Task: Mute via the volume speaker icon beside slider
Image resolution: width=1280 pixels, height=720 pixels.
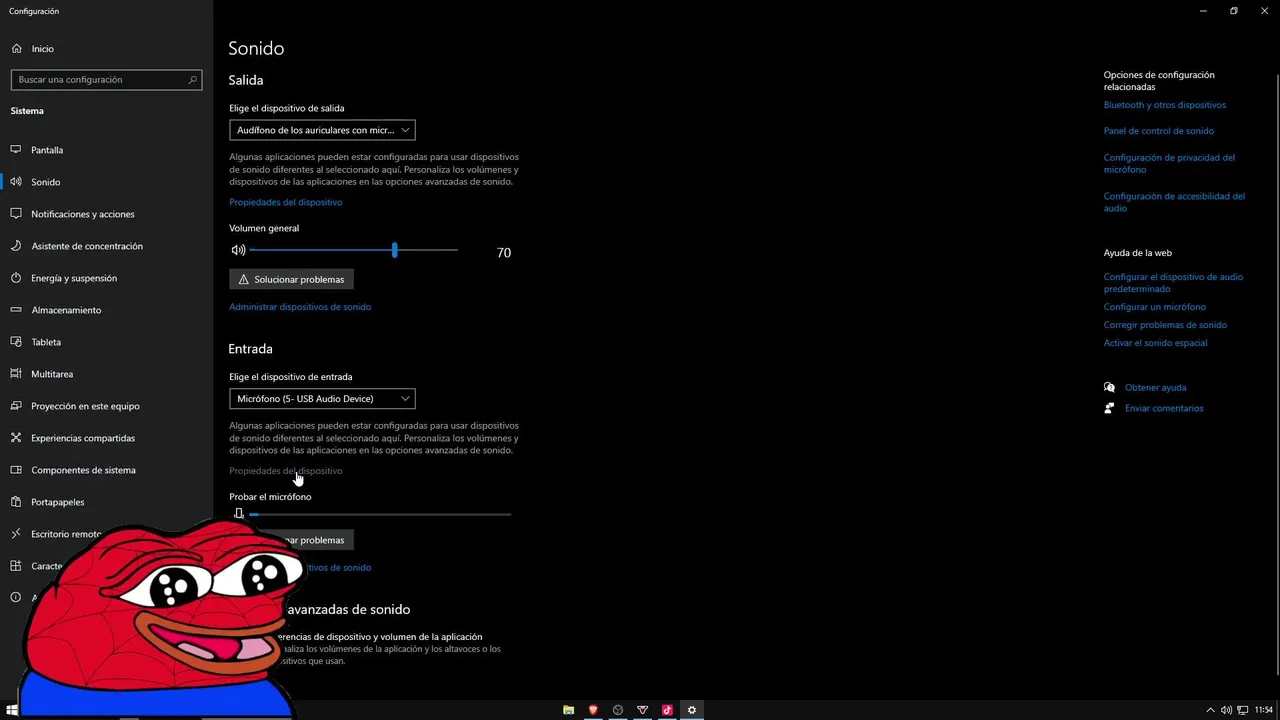Action: click(238, 250)
